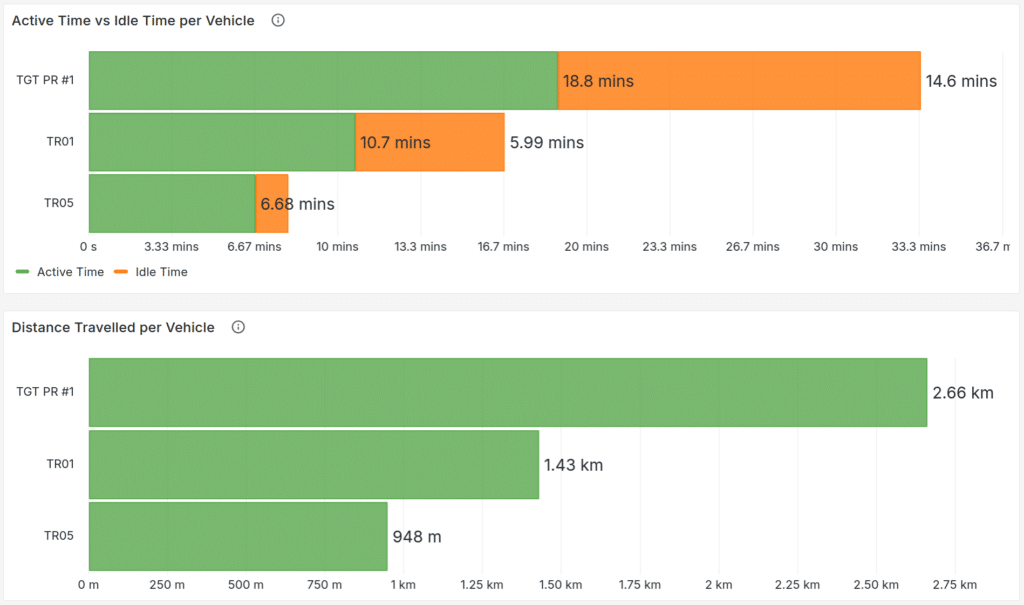Click the 6.68 mins value label
The width and height of the screenshot is (1024, 605).
tap(297, 204)
